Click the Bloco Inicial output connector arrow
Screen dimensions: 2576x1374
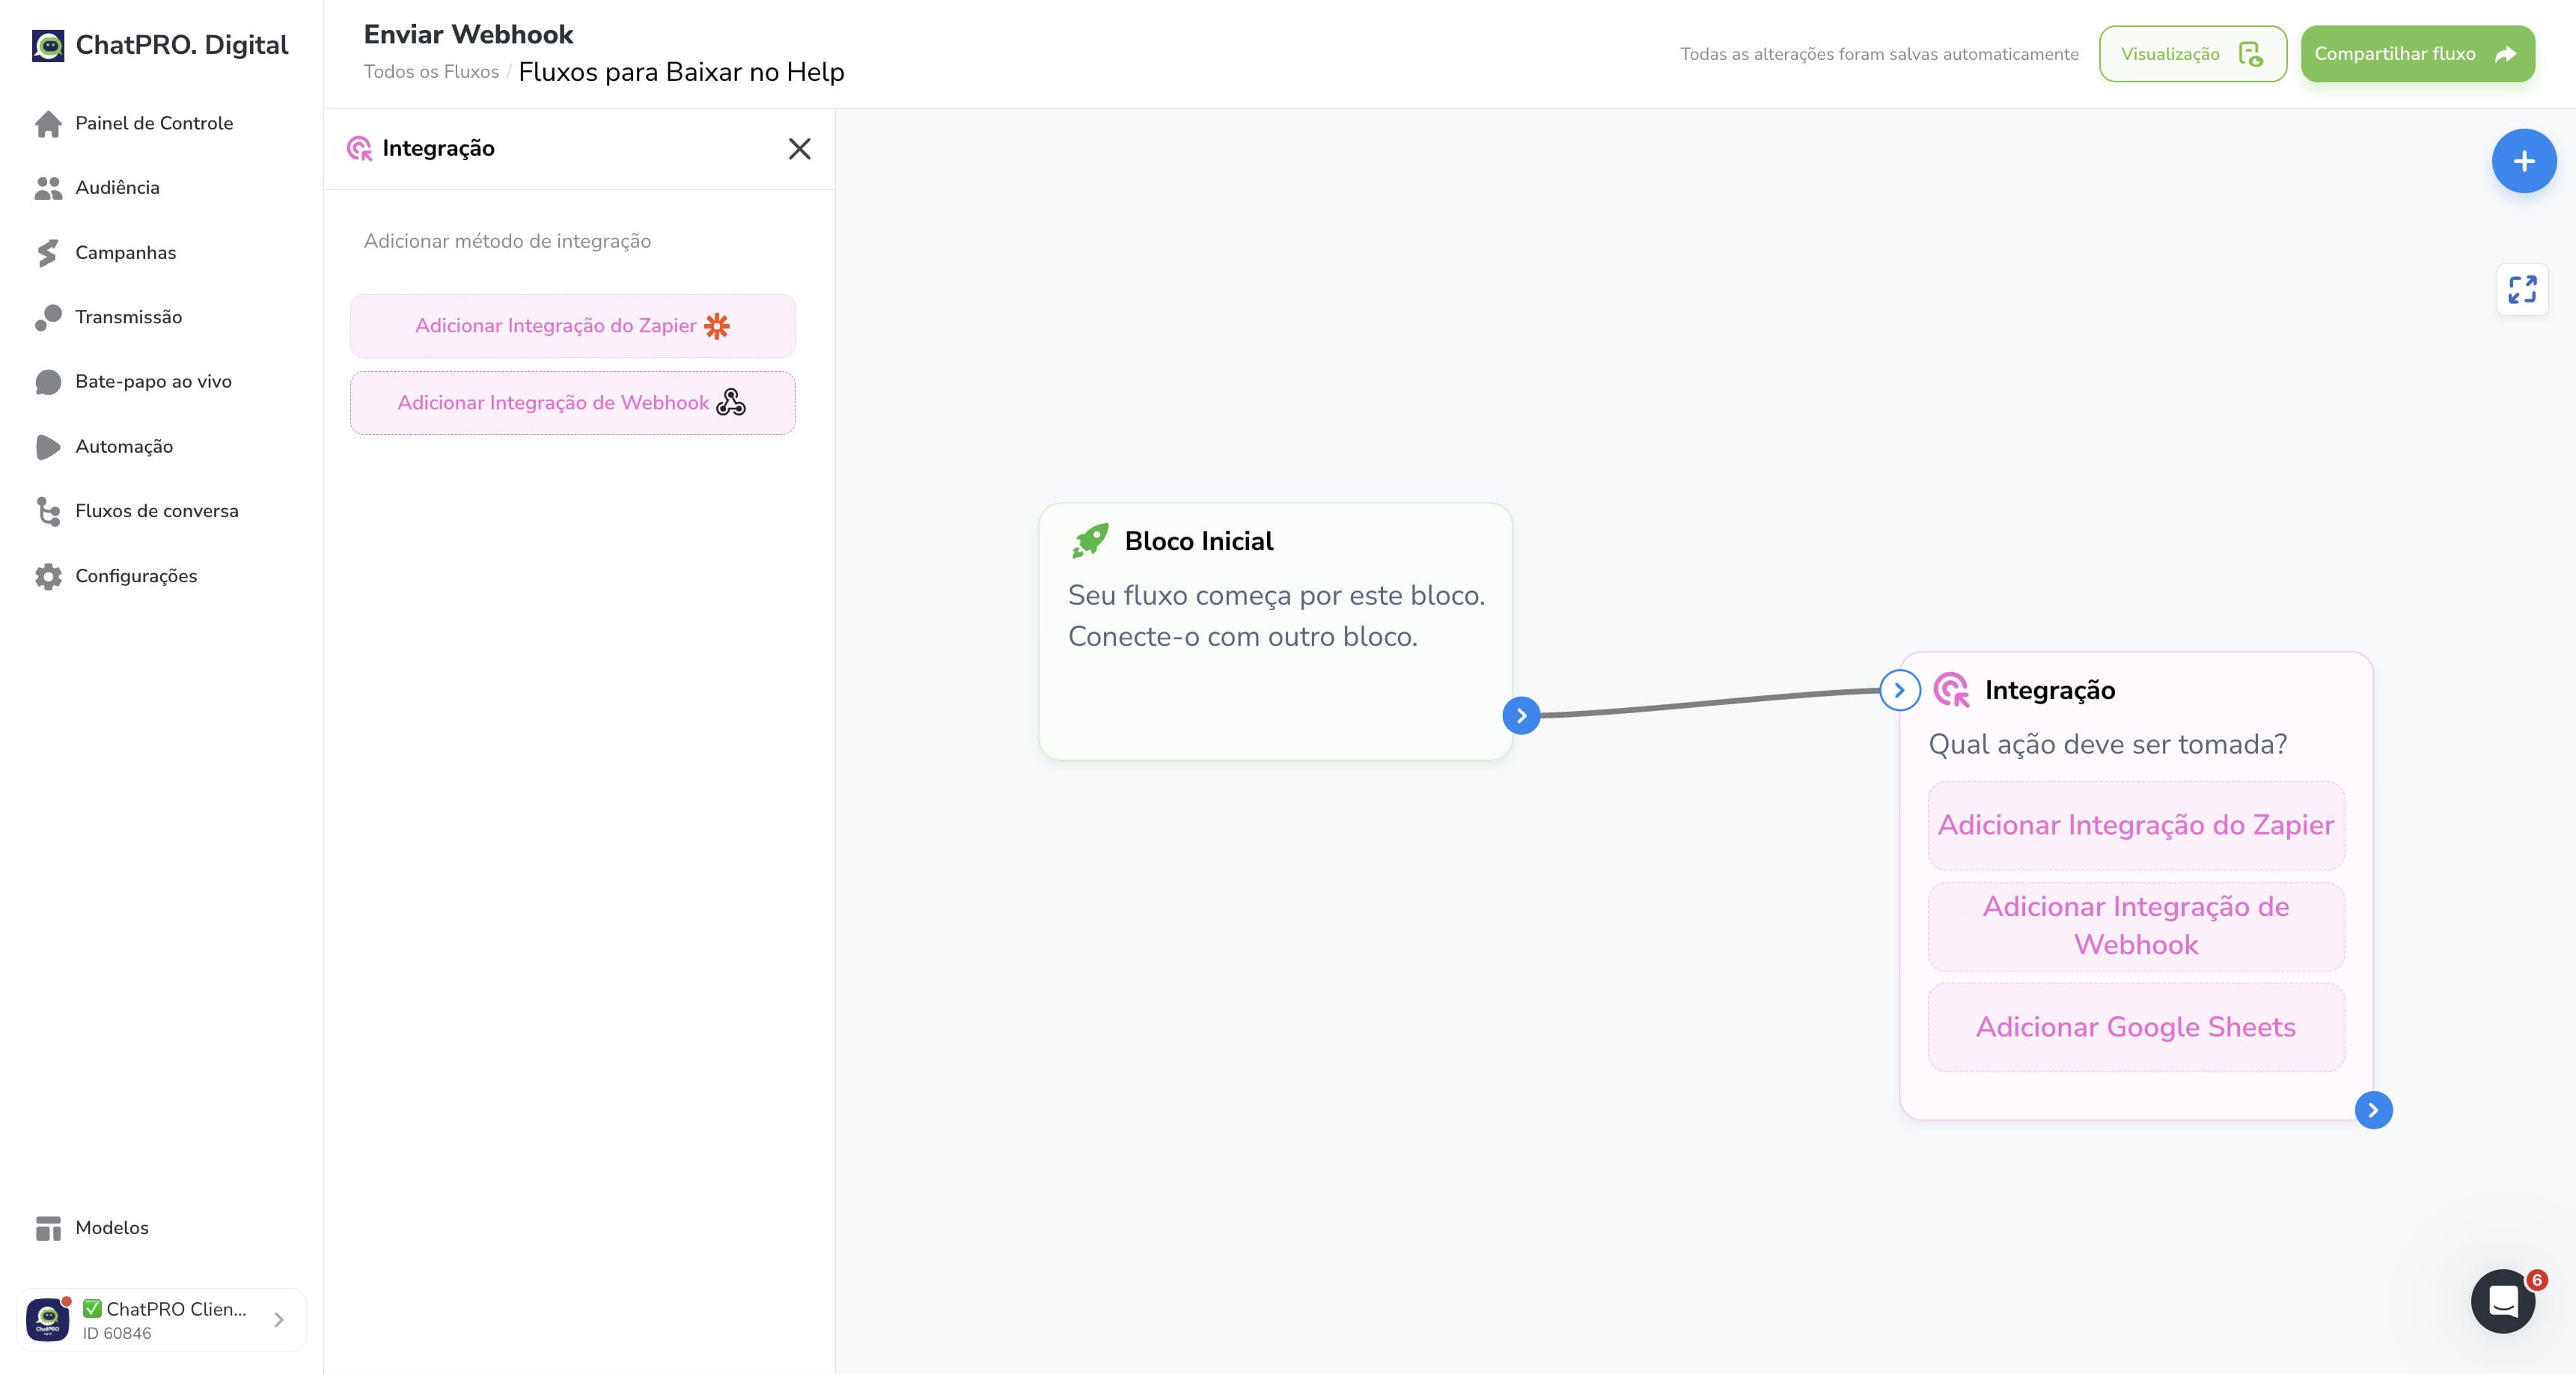click(1521, 715)
